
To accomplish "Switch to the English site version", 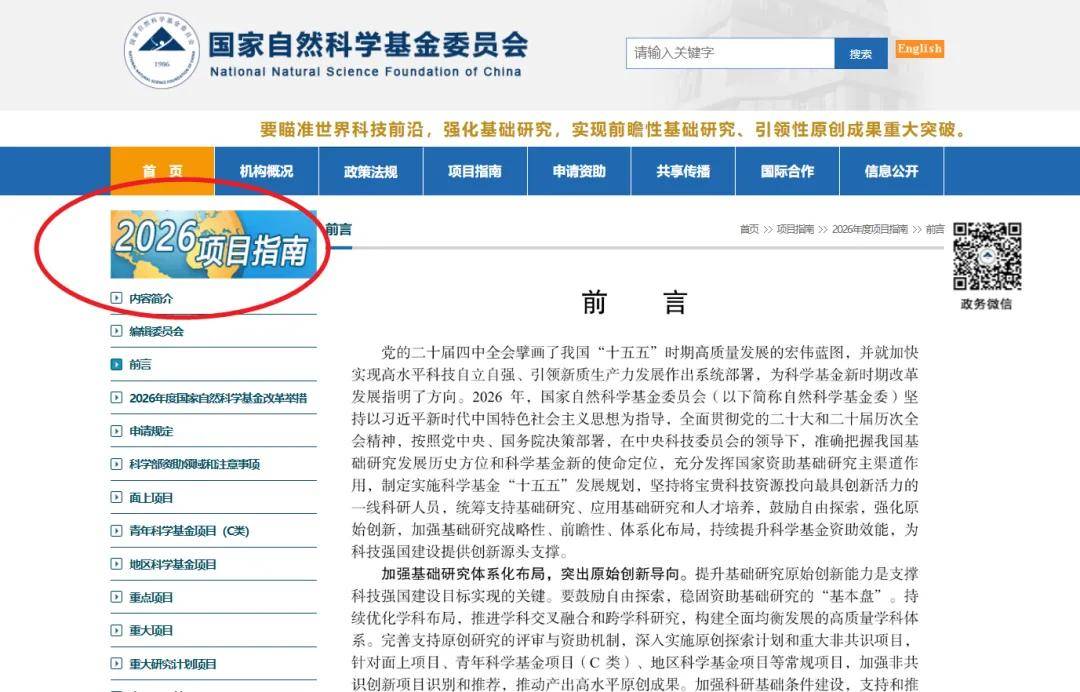I will pyautogui.click(x=919, y=49).
